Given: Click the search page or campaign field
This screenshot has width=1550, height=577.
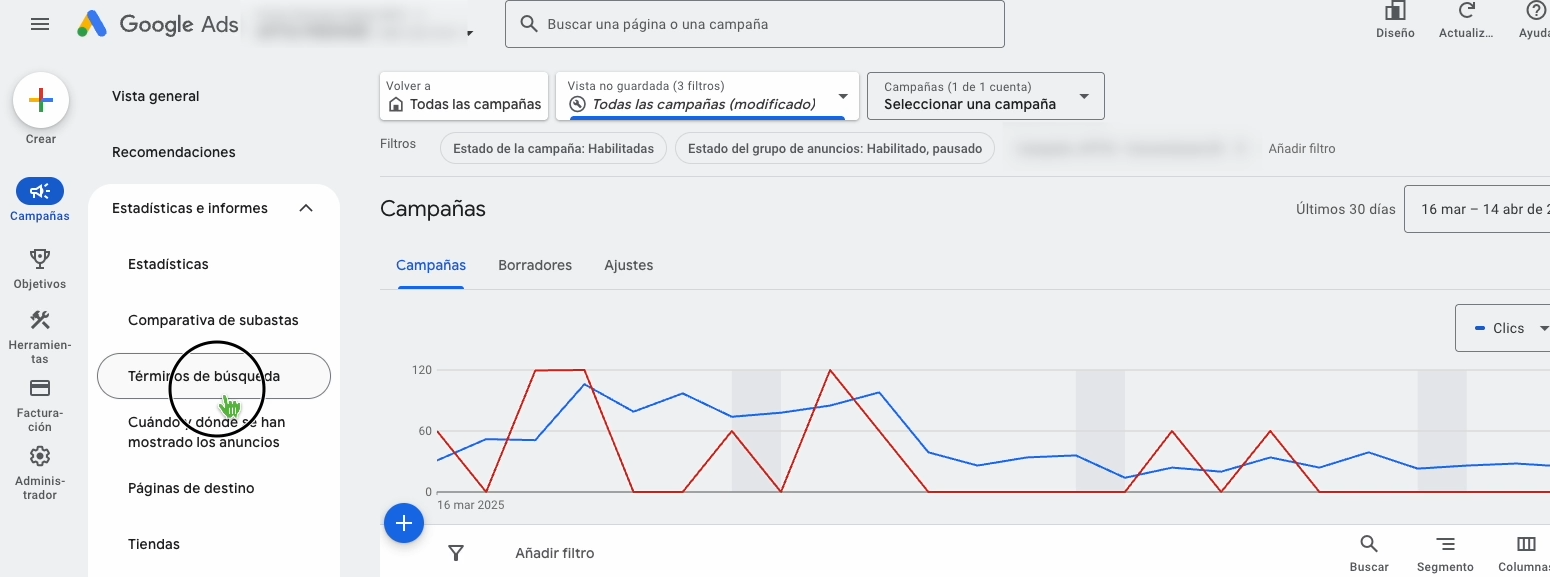Looking at the screenshot, I should (x=755, y=24).
